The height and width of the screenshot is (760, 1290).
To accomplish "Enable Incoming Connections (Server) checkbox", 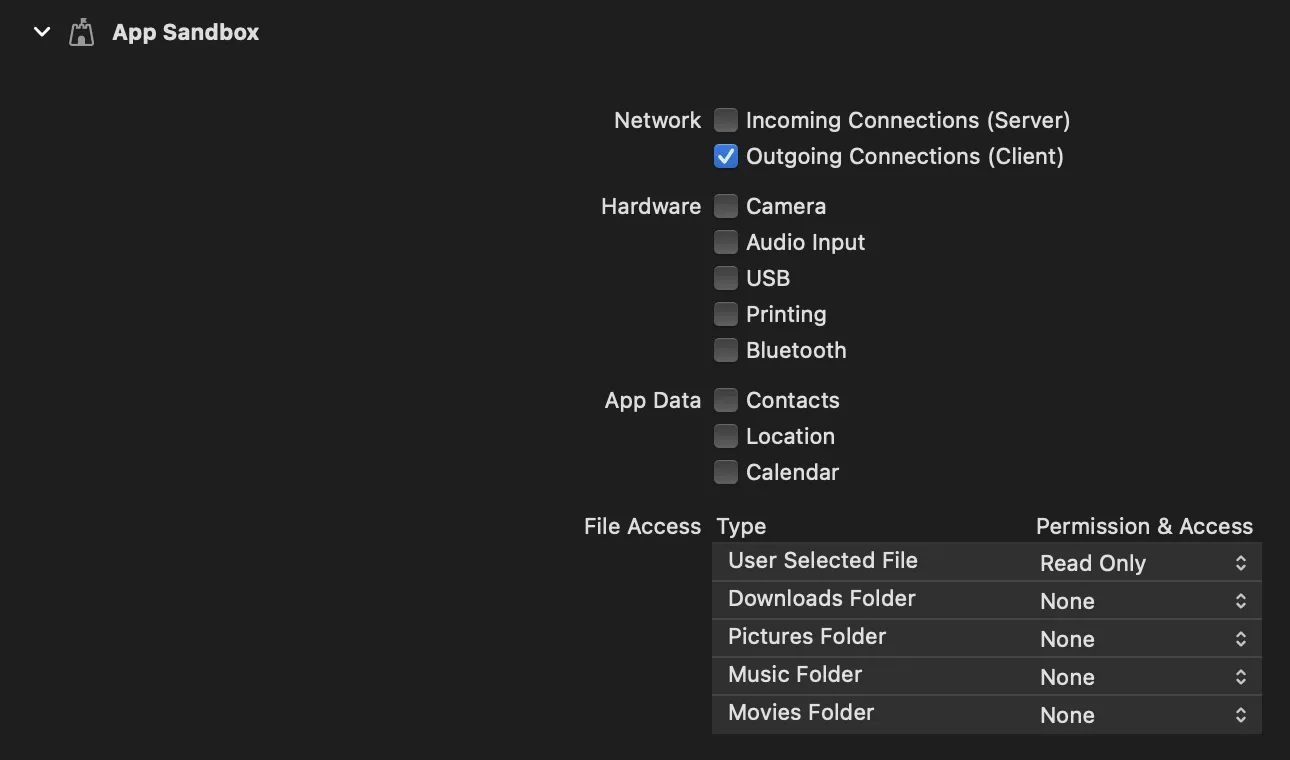I will coord(726,121).
